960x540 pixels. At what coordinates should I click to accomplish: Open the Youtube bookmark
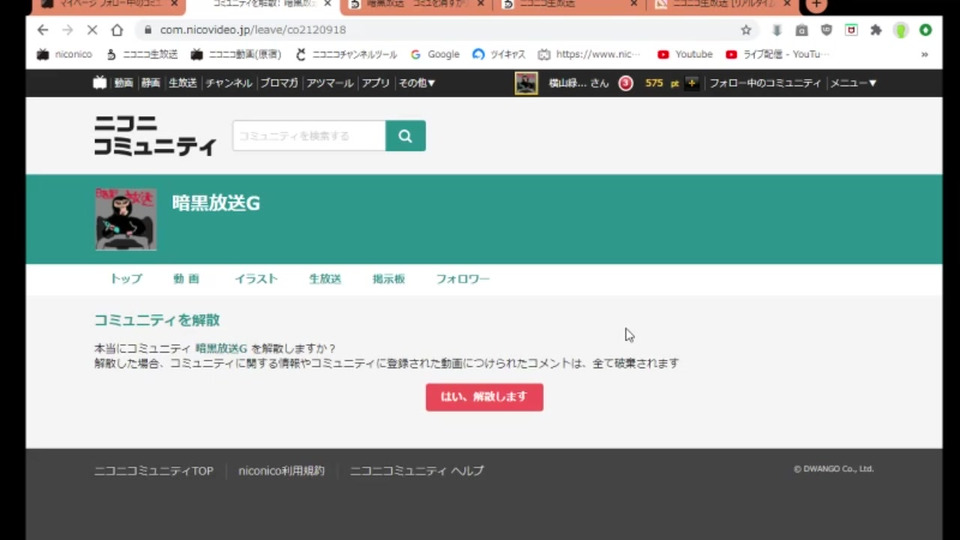coord(685,54)
